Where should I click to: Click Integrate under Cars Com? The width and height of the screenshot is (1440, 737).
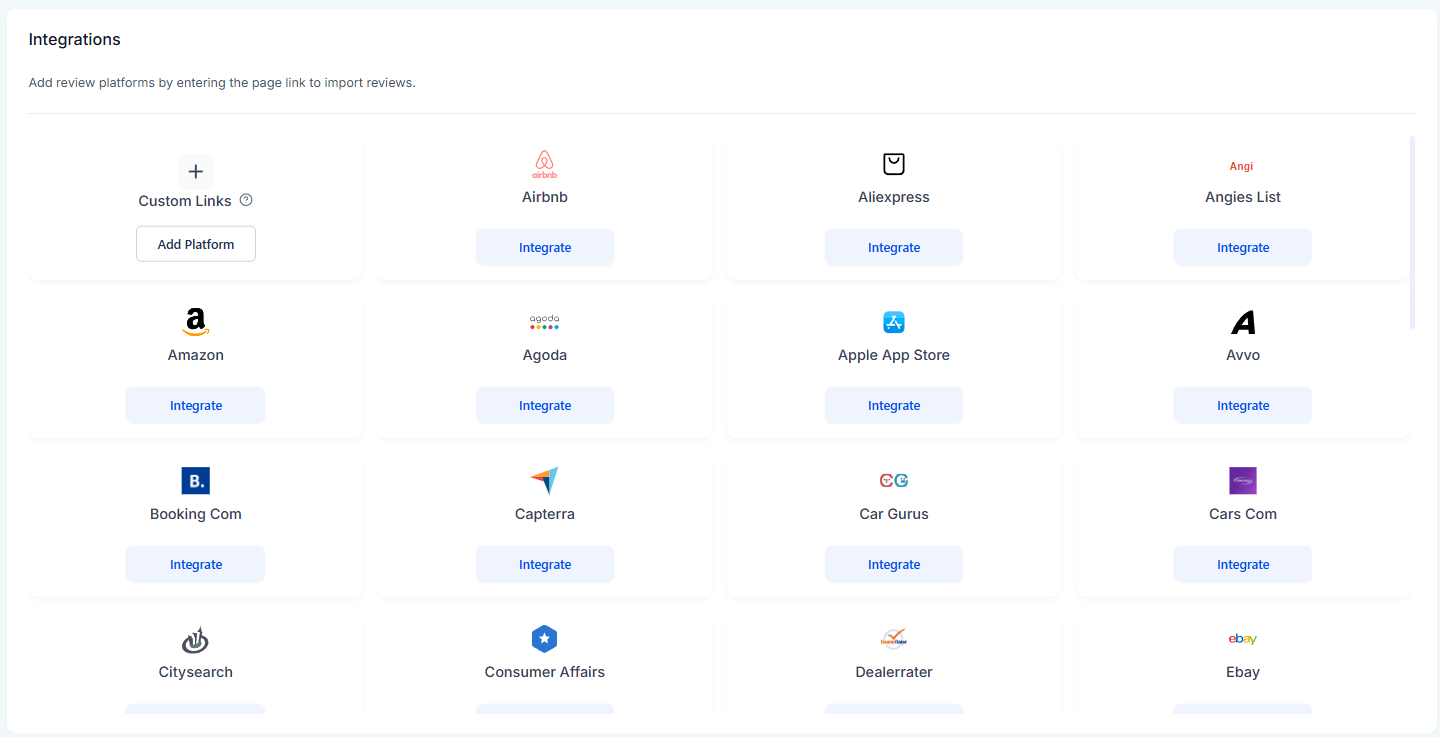tap(1243, 565)
